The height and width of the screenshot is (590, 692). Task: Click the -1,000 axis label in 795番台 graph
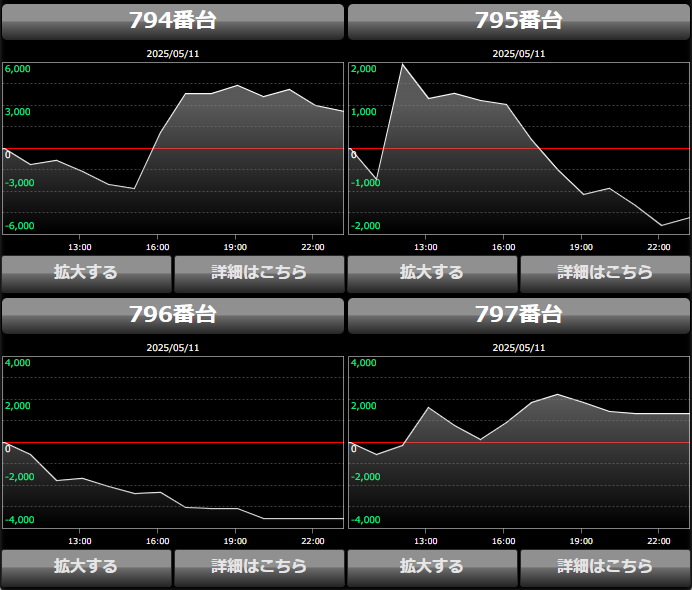tap(365, 183)
